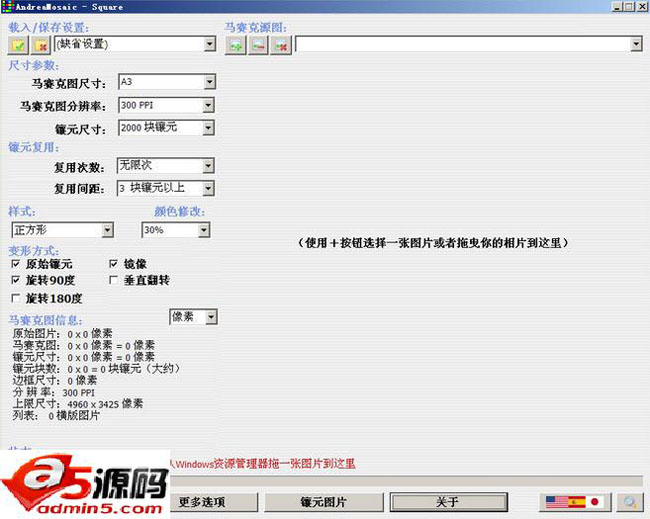Screen dimensions: 650x519
Task: Click the 关于 button
Action: point(448,502)
